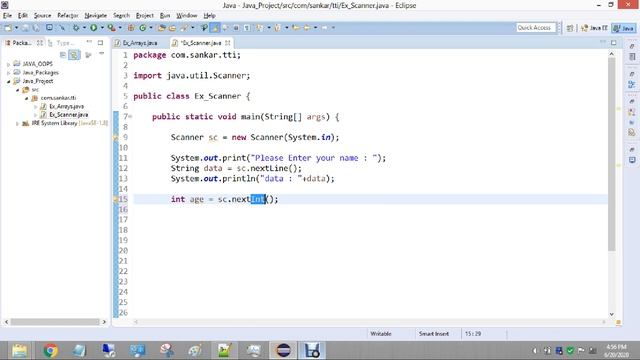This screenshot has width=640, height=360.
Task: Open dropdown arrow next to New icon
Action: pos(16,28)
